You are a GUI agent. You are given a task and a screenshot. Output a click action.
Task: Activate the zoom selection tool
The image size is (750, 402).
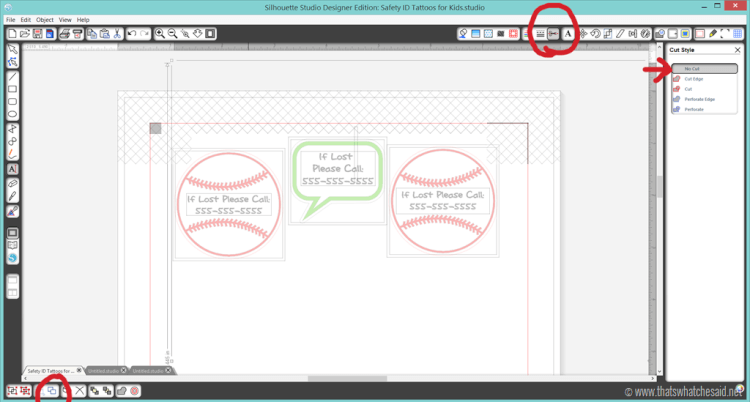click(x=185, y=34)
